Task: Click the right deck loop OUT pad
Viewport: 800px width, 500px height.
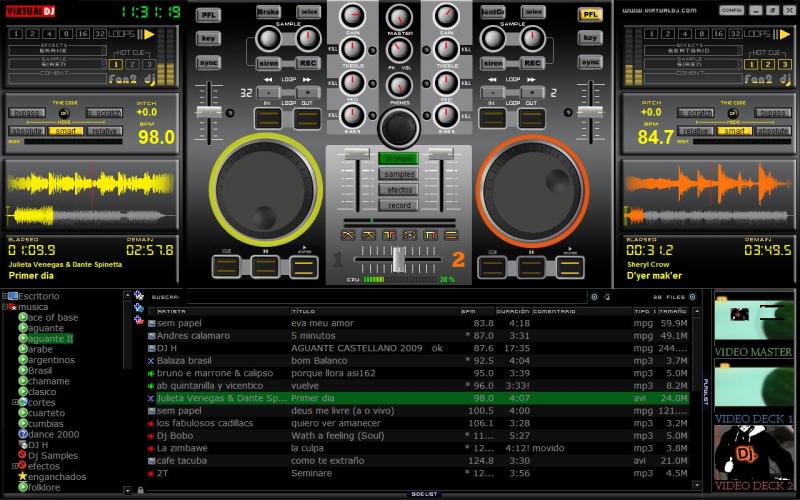Action: pyautogui.click(x=532, y=118)
